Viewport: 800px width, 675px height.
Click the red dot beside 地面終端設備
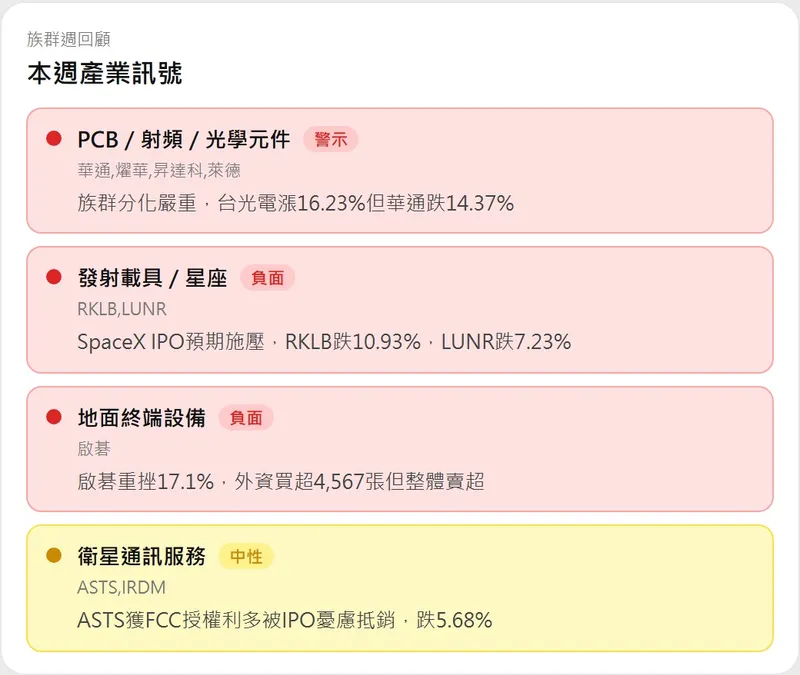[x=54, y=416]
